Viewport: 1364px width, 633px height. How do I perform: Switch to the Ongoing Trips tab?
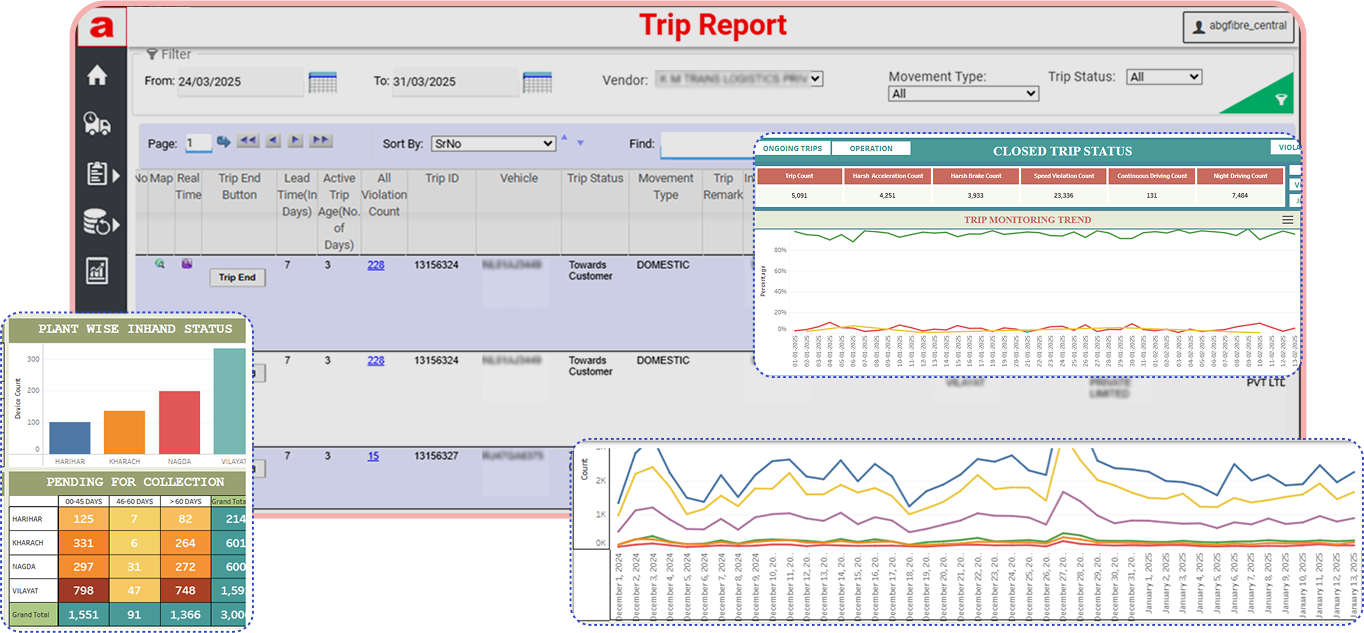click(x=792, y=149)
